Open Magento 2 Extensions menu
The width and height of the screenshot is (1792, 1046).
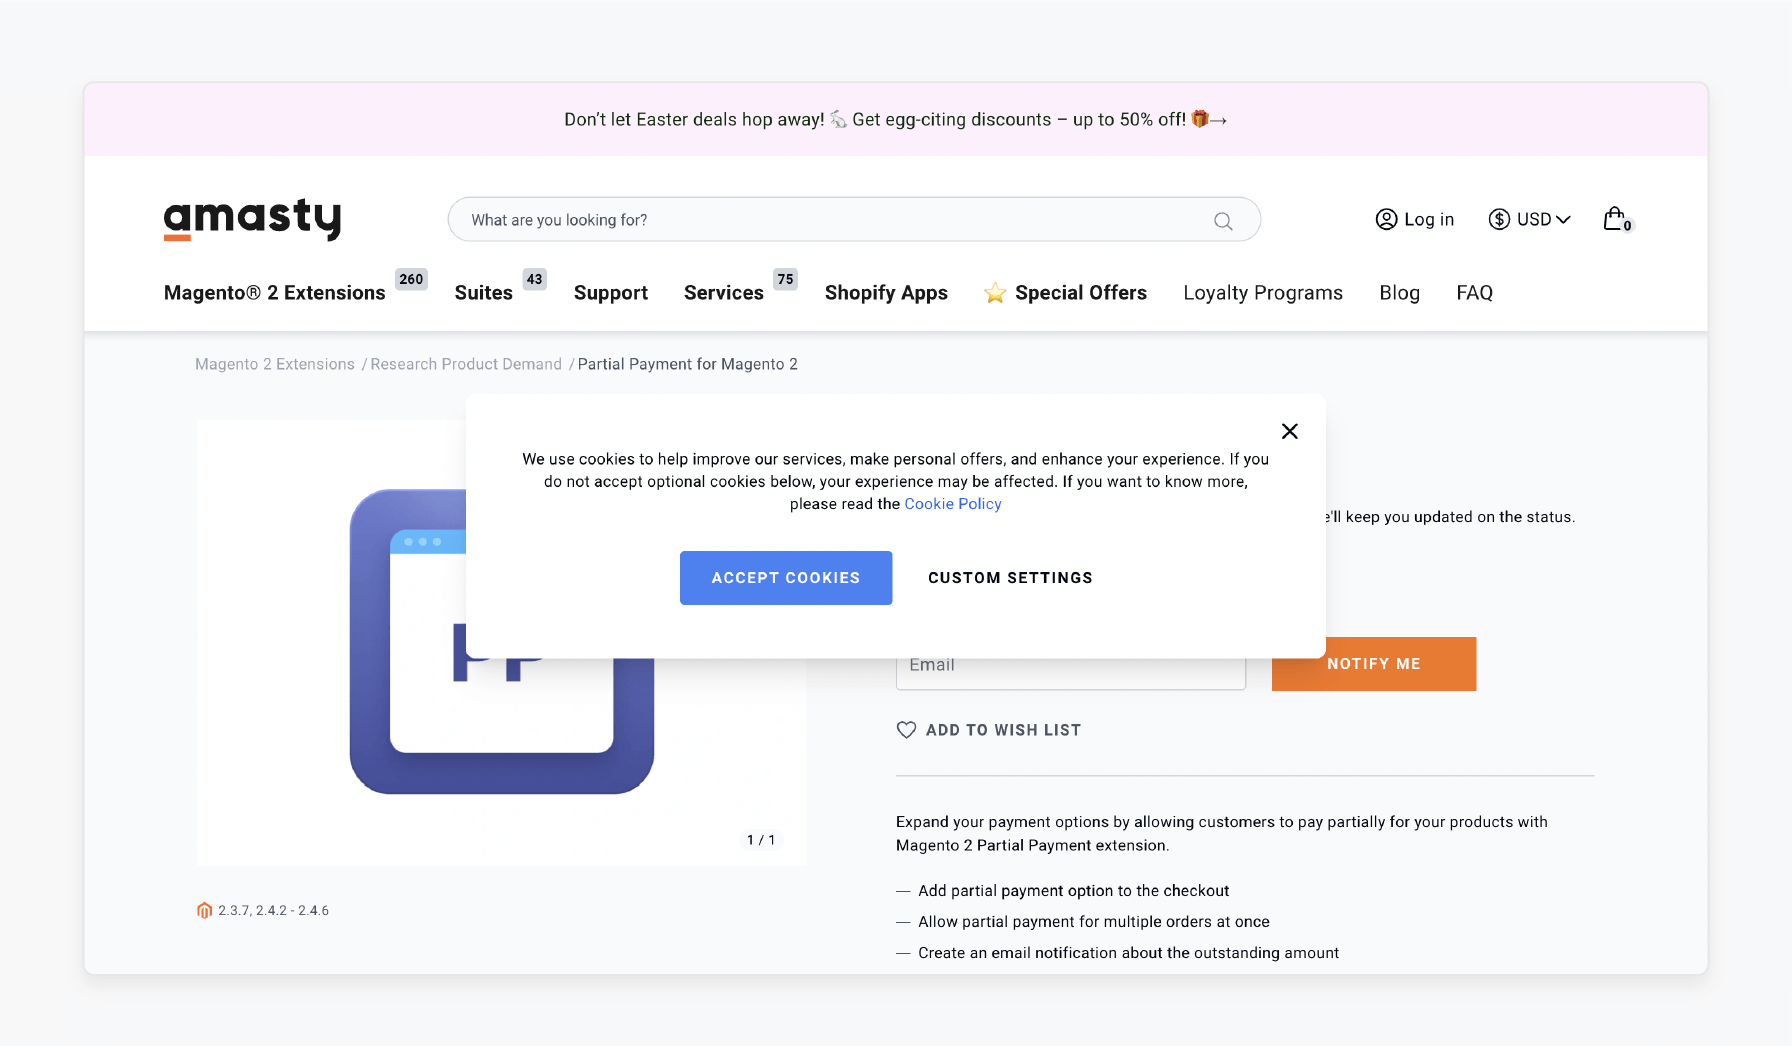click(275, 293)
